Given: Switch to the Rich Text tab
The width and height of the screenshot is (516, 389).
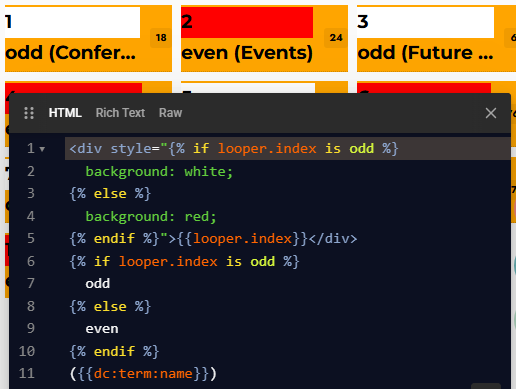Looking at the screenshot, I should 120,113.
